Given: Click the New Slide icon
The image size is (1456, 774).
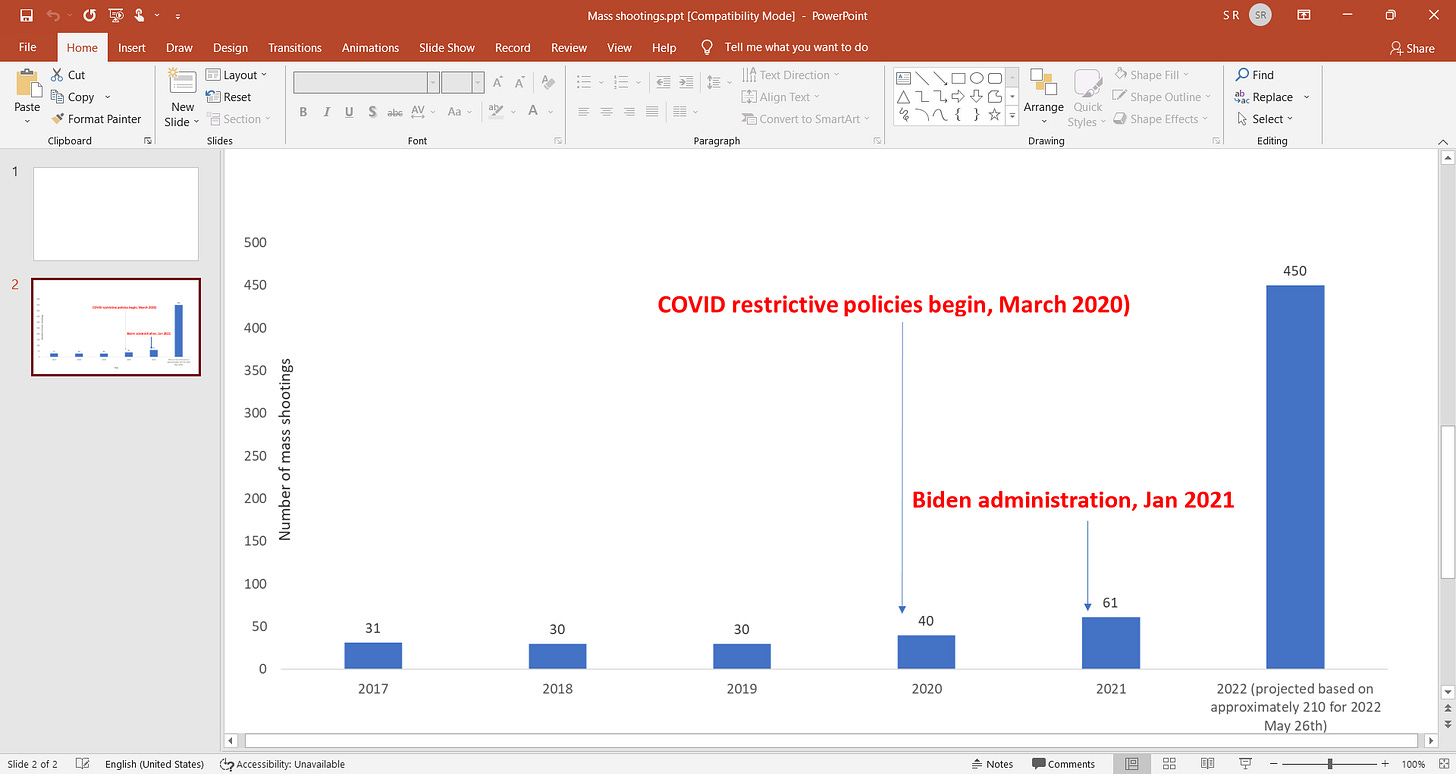Looking at the screenshot, I should (182, 83).
